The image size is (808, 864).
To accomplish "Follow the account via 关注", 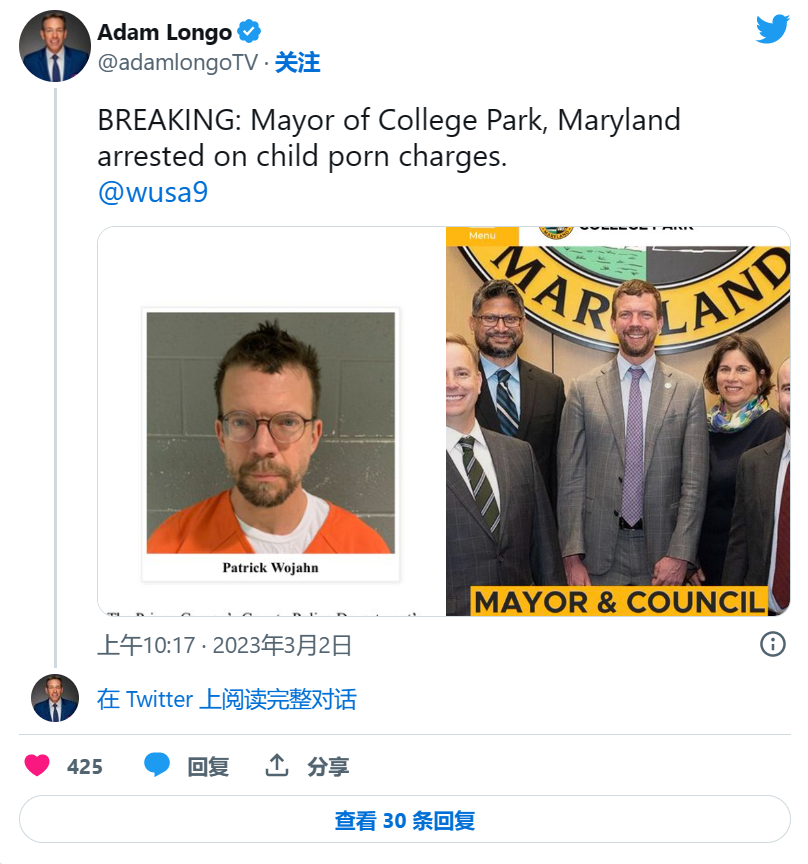I will (x=297, y=63).
